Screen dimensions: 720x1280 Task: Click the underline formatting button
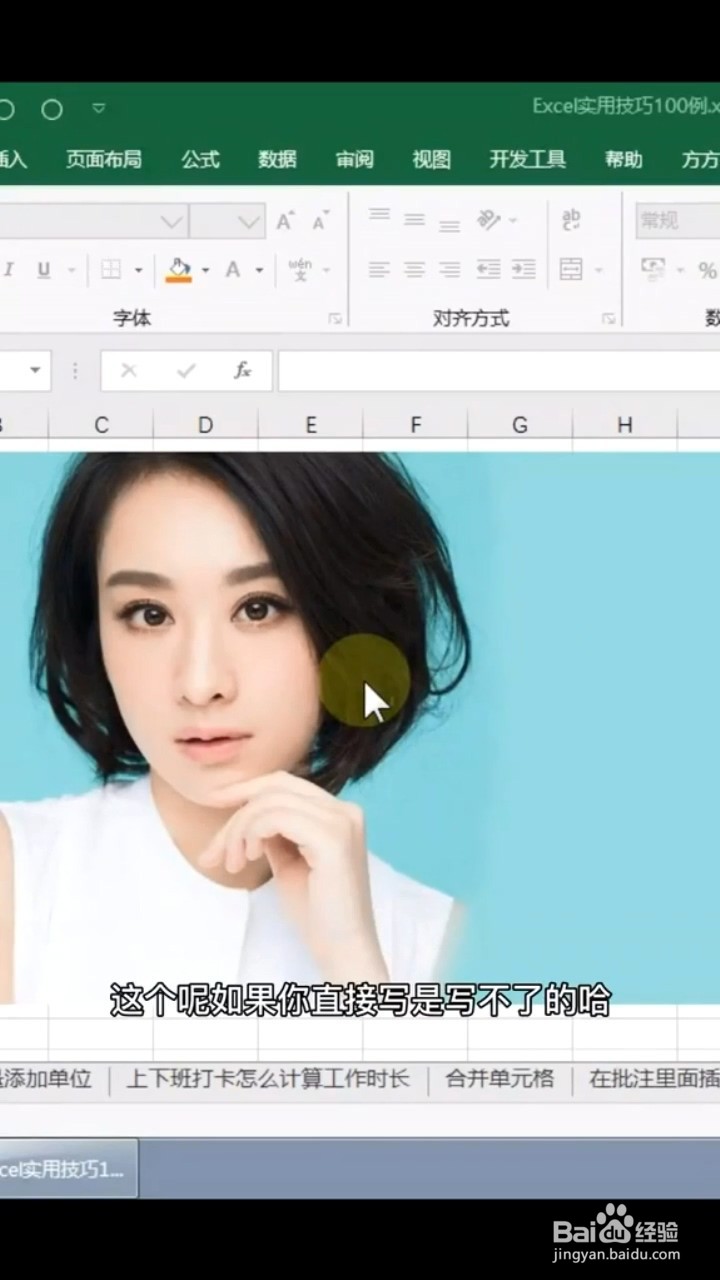point(43,270)
